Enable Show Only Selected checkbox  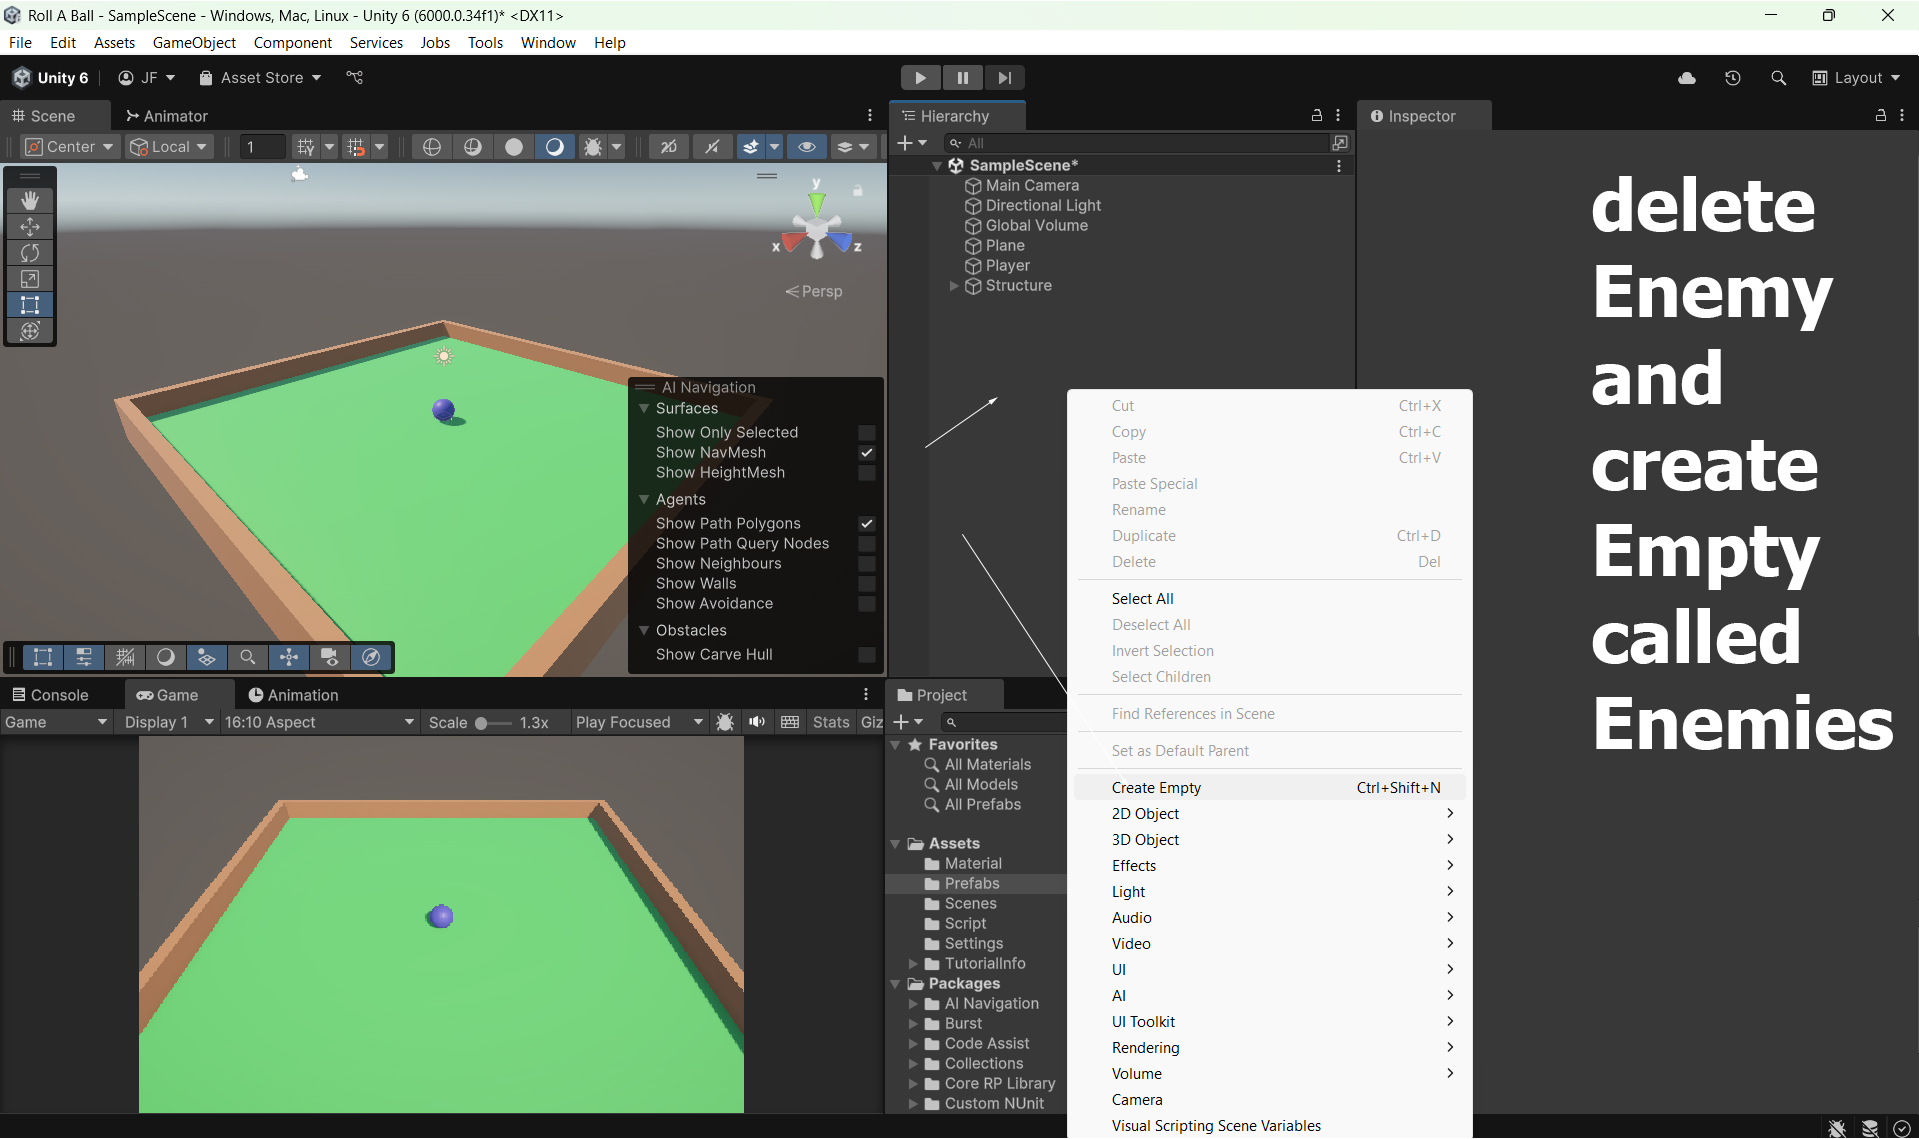click(x=867, y=433)
